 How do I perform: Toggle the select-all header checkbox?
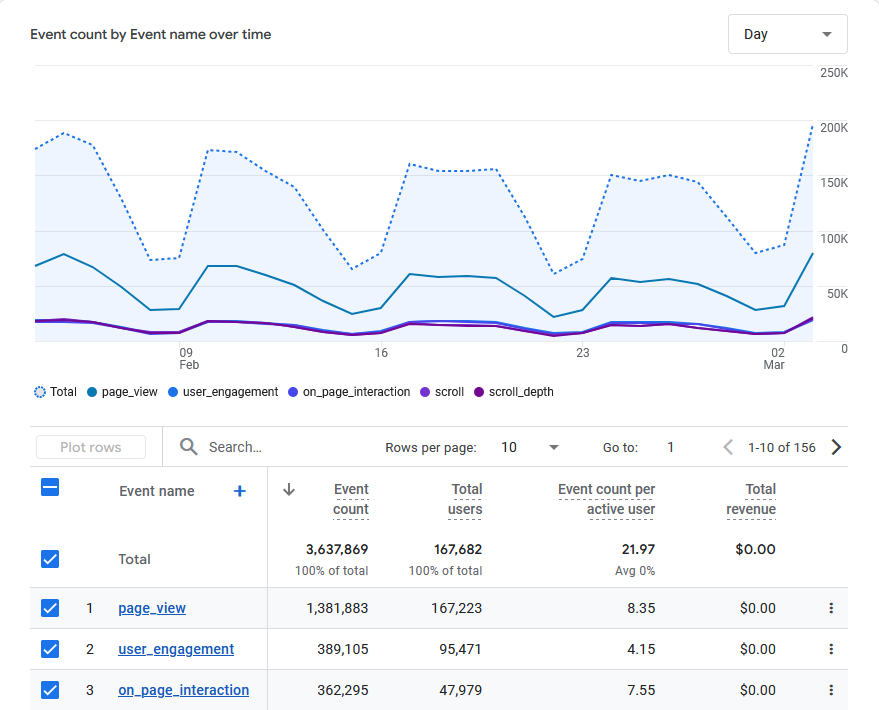(50, 487)
